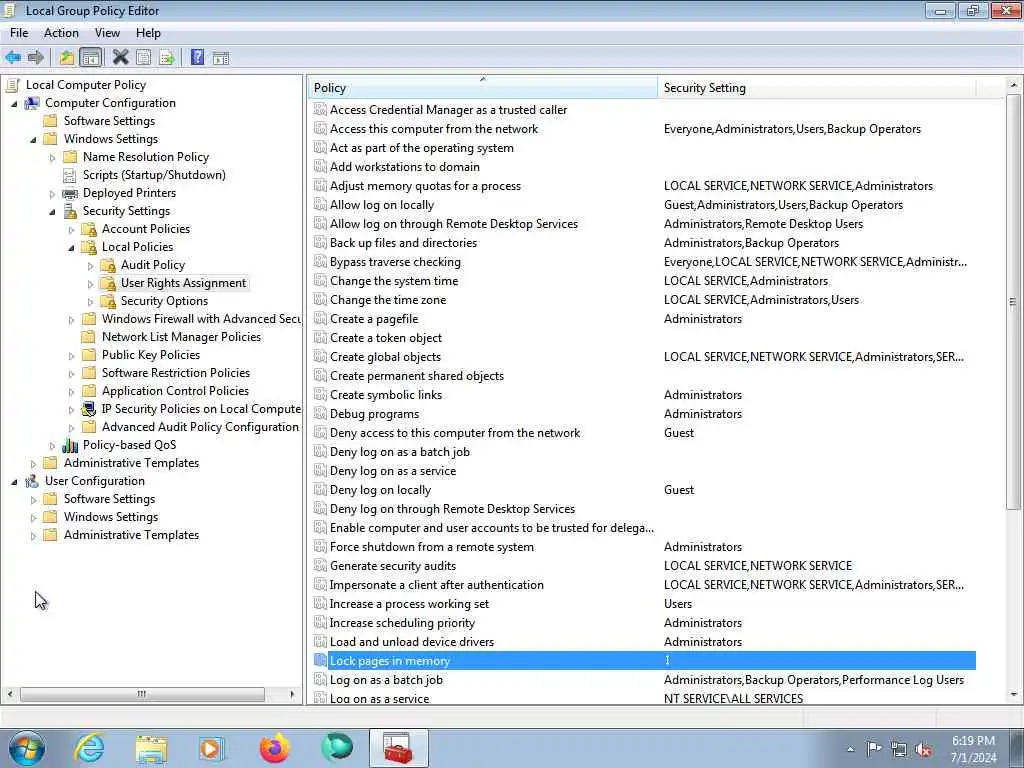1024x768 pixels.
Task: Sort by the Security Setting column header
Action: tap(816, 88)
